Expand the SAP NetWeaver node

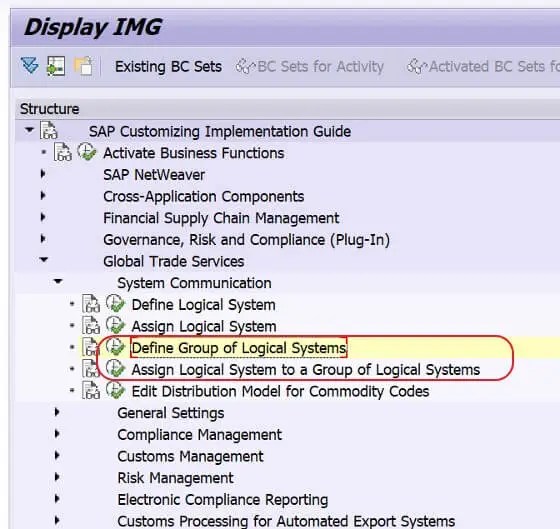pos(43,174)
